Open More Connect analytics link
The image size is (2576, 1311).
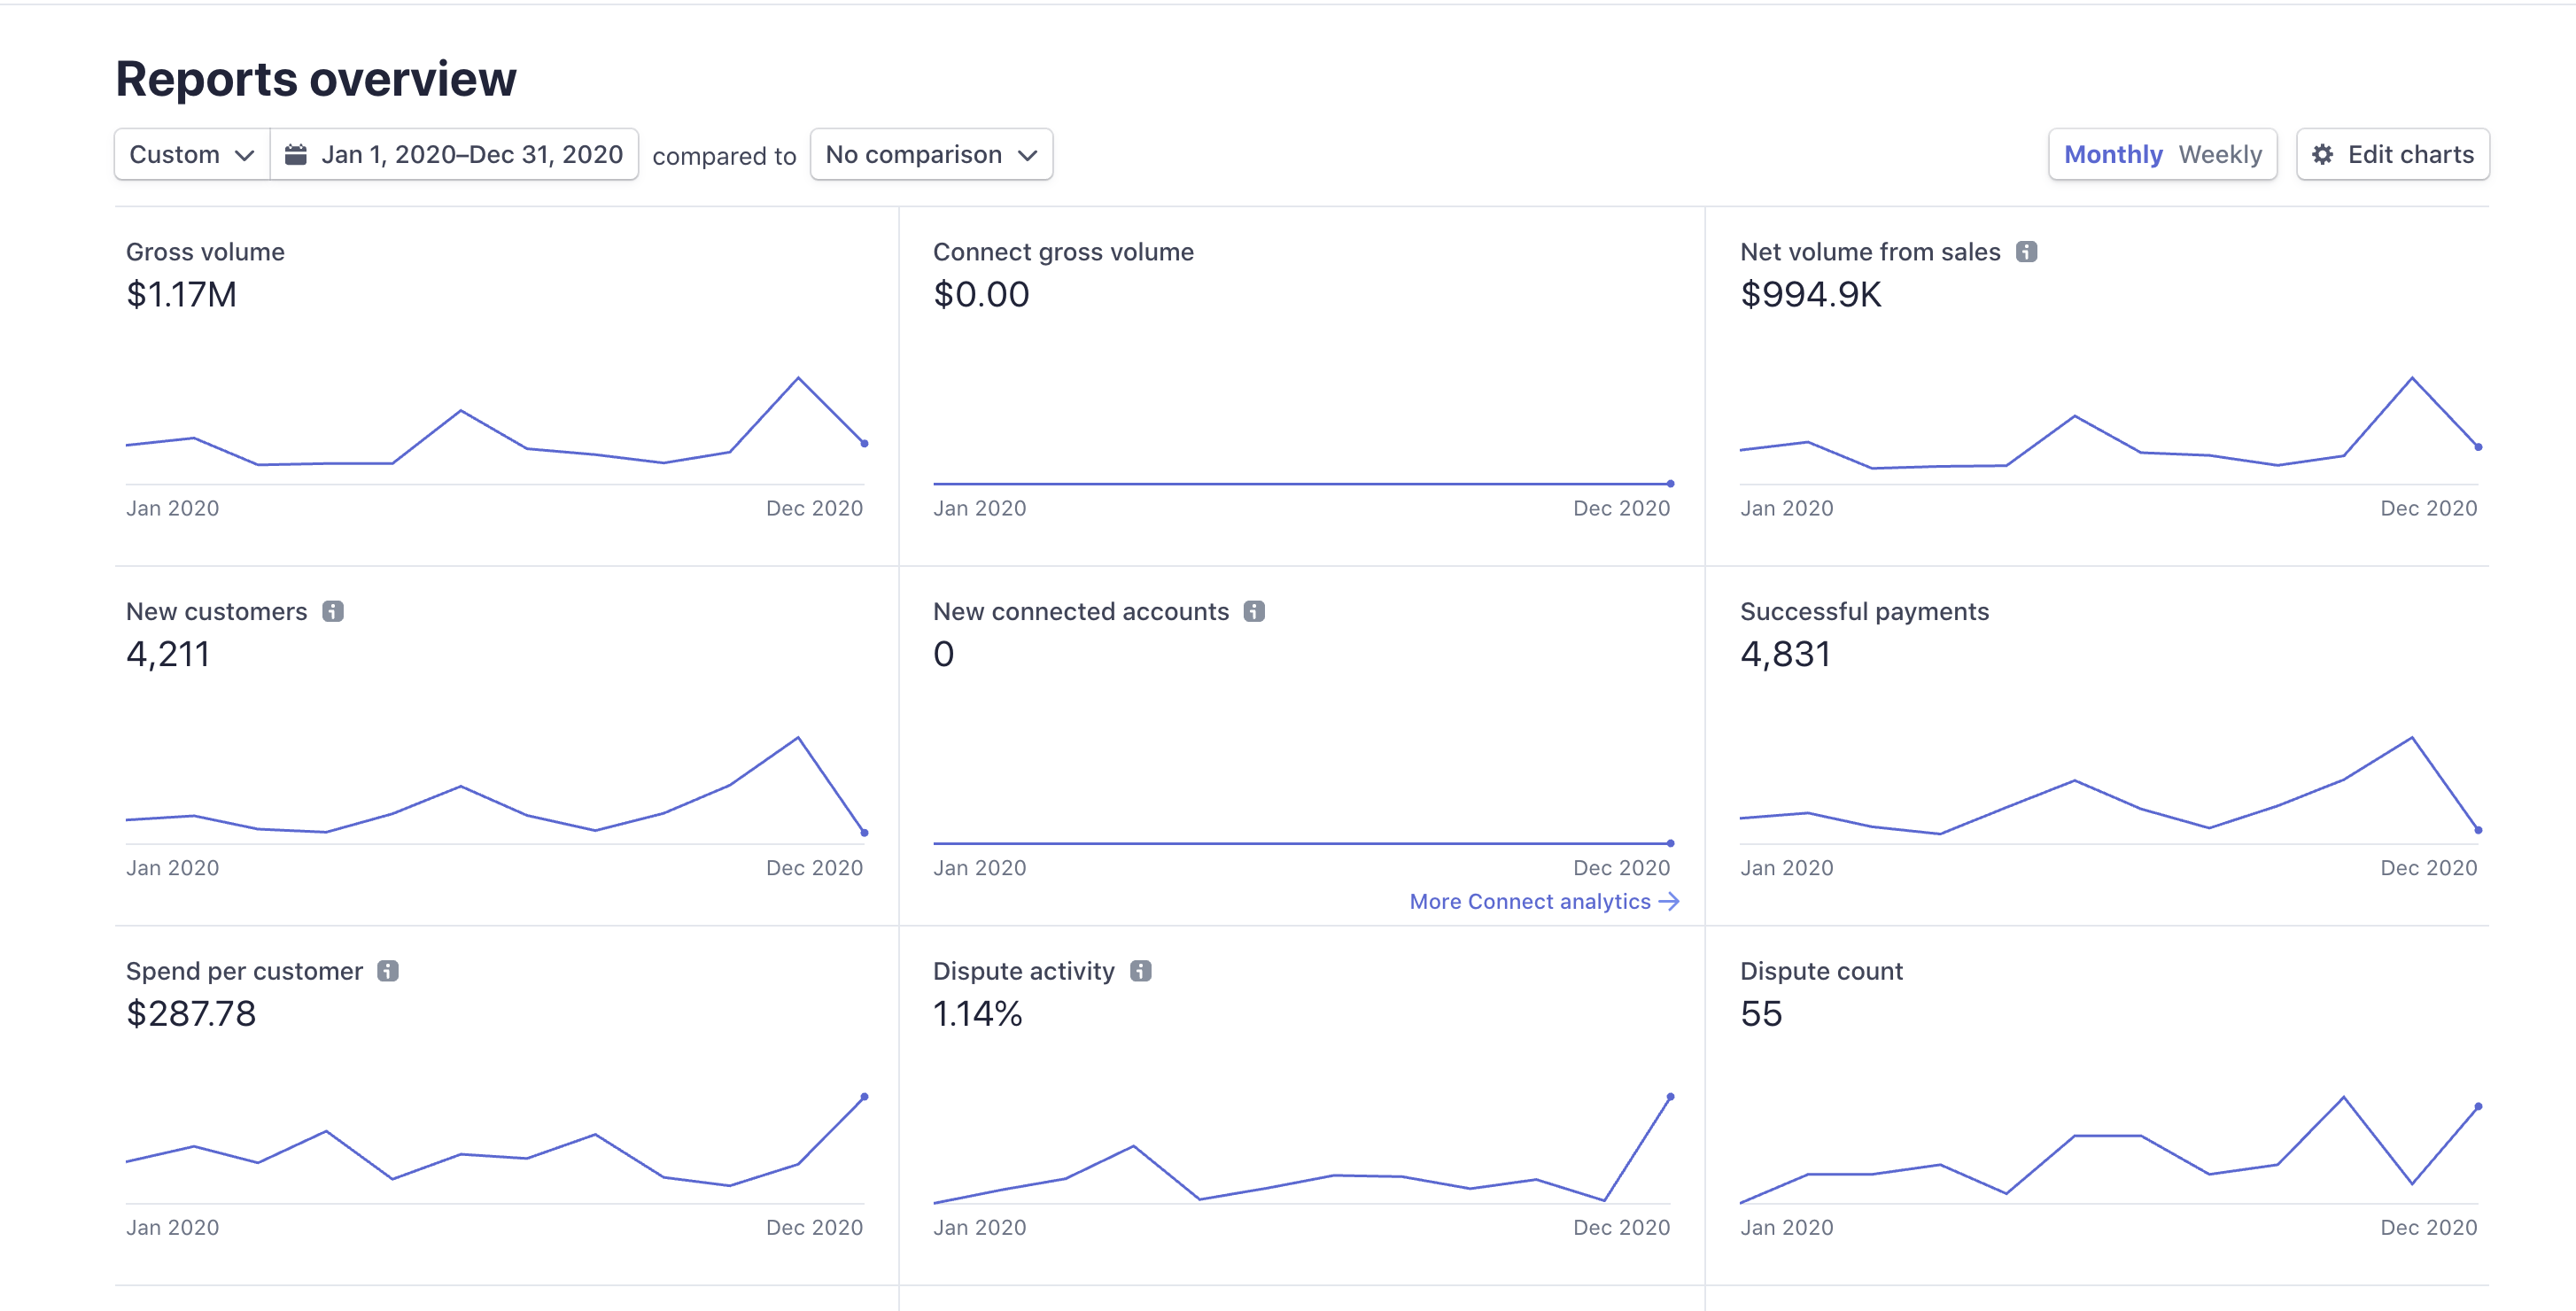pos(1529,901)
